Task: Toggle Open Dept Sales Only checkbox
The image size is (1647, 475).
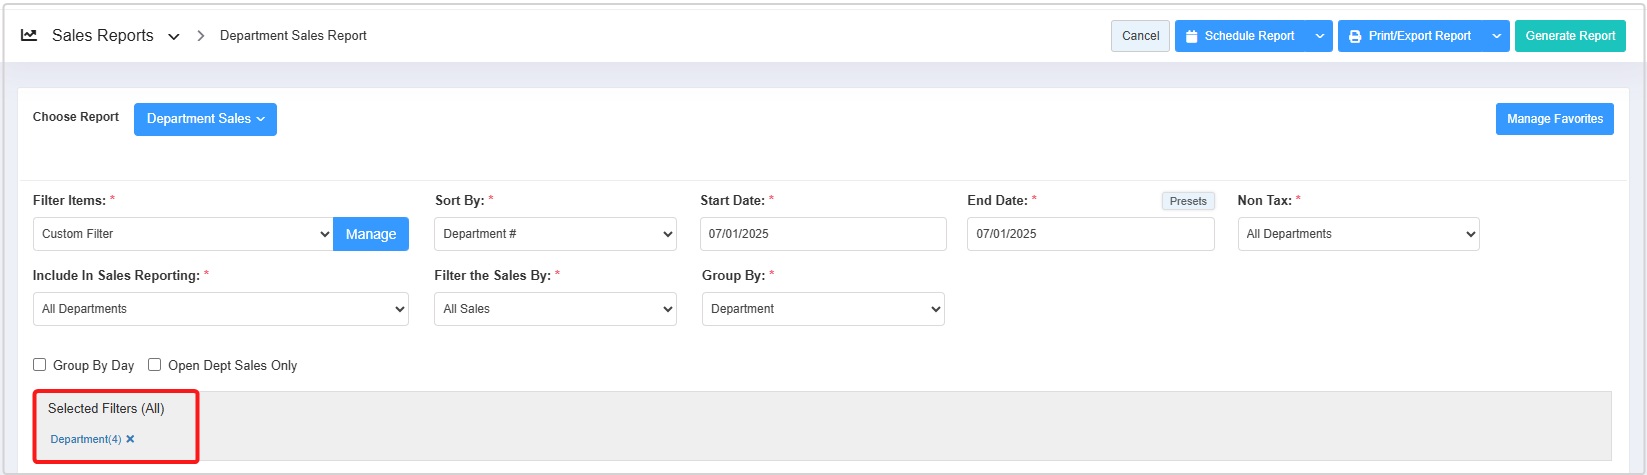Action: coord(155,365)
